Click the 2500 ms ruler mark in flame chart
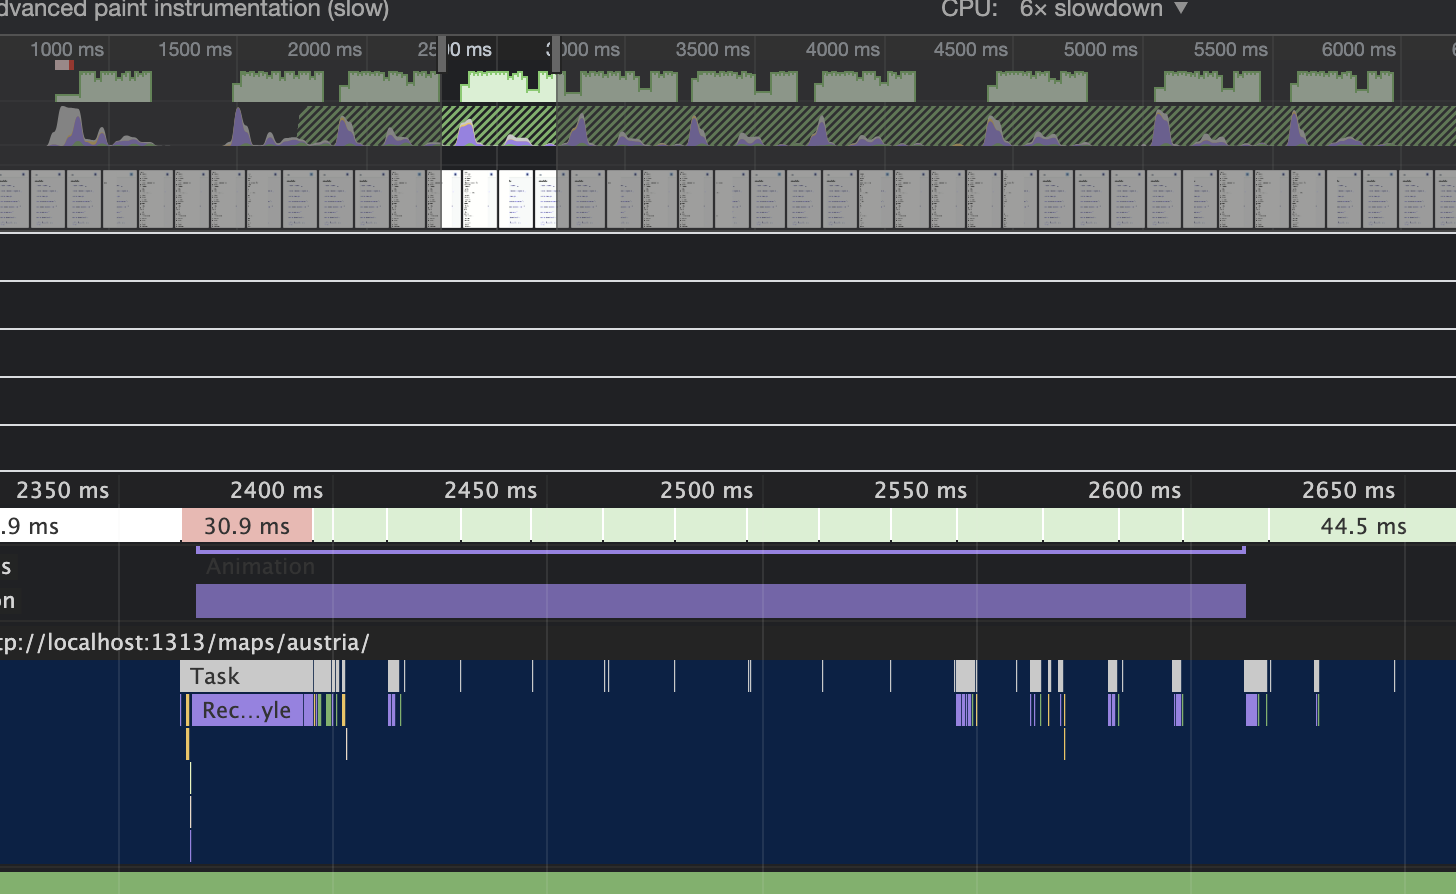The width and height of the screenshot is (1456, 894). pyautogui.click(x=706, y=491)
